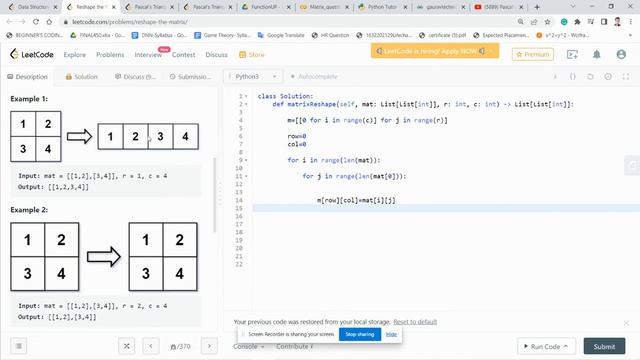
Task: Expand the Console panel dropdown
Action: point(249,346)
